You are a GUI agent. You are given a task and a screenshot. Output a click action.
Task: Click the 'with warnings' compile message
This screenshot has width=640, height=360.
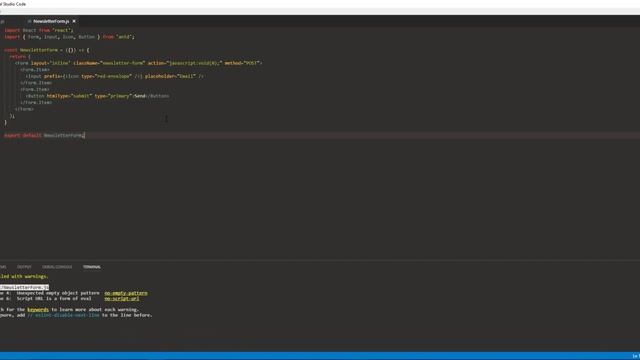[x=24, y=276]
